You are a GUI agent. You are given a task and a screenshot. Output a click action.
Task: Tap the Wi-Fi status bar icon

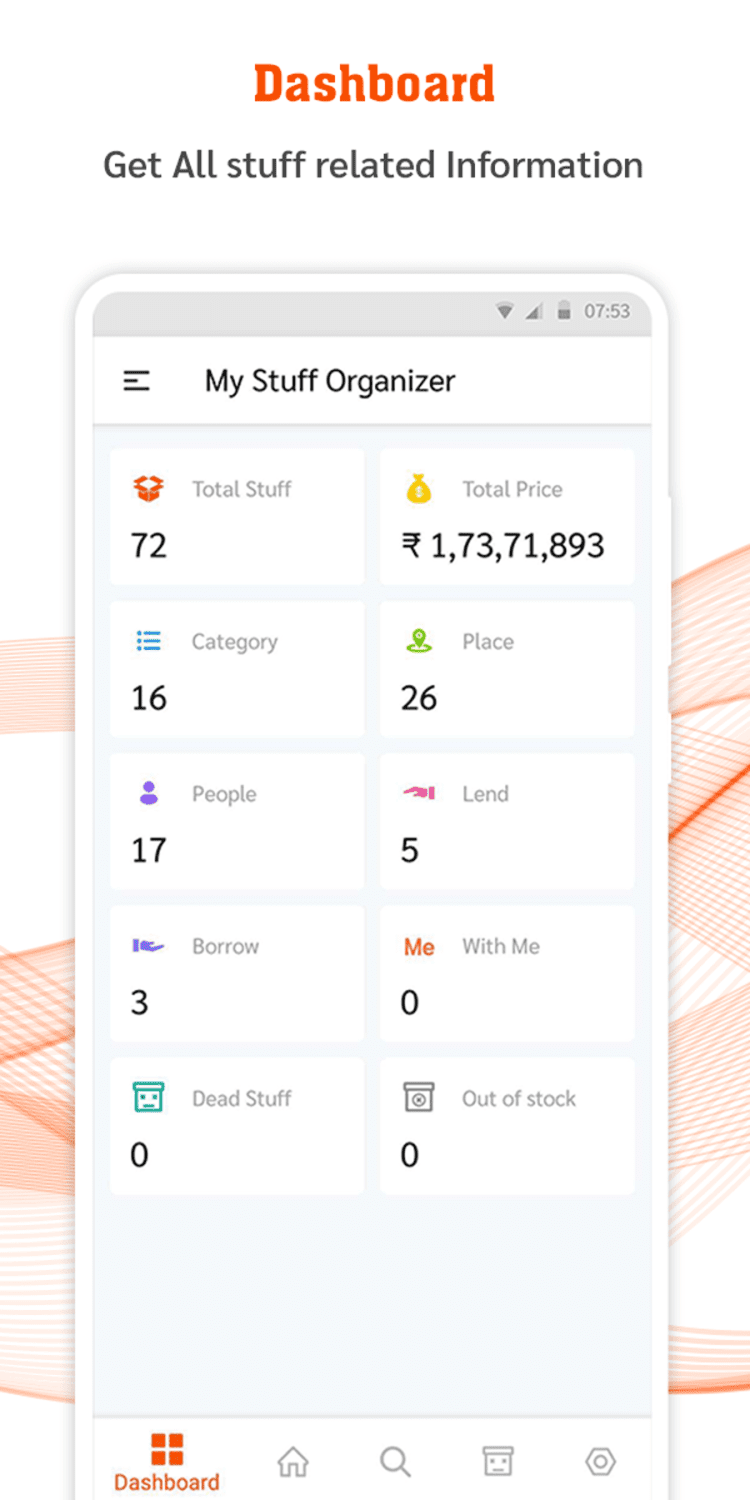(505, 312)
